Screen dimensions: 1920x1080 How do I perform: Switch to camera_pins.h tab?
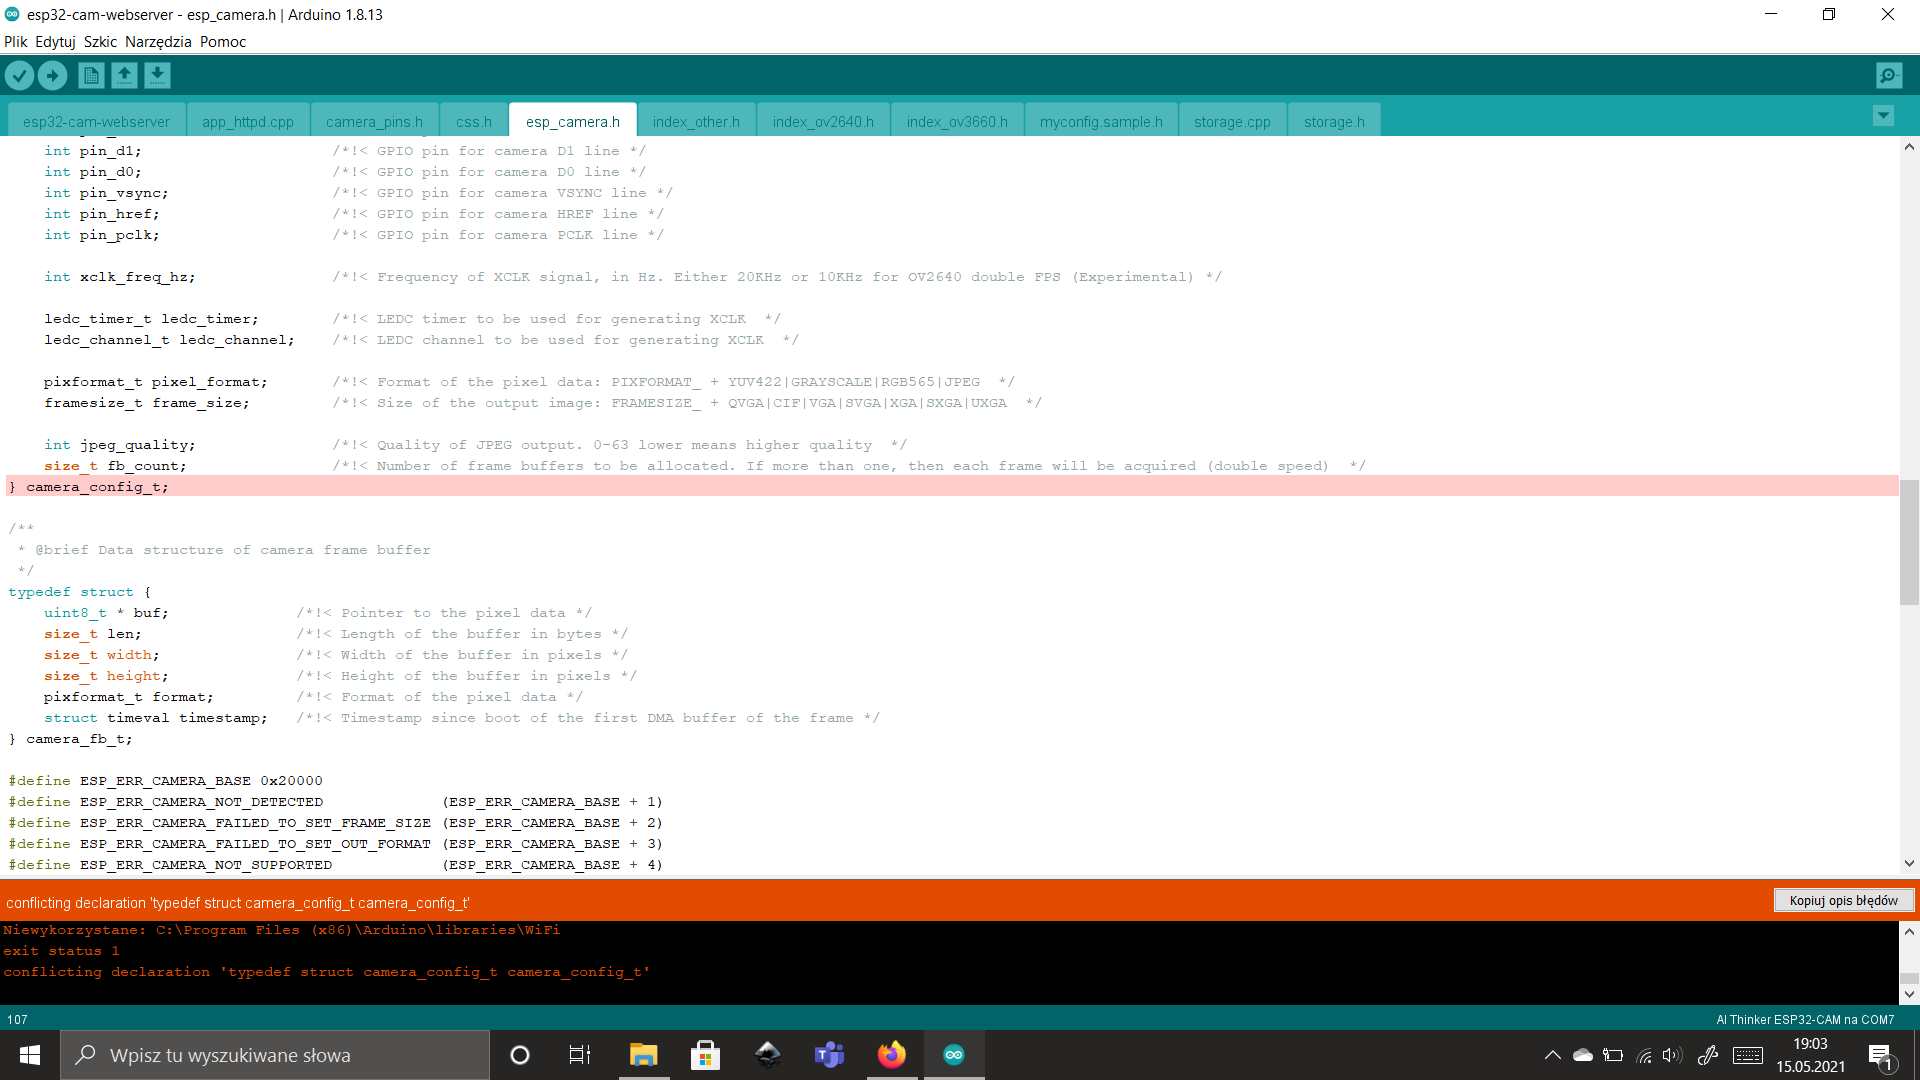pyautogui.click(x=374, y=121)
